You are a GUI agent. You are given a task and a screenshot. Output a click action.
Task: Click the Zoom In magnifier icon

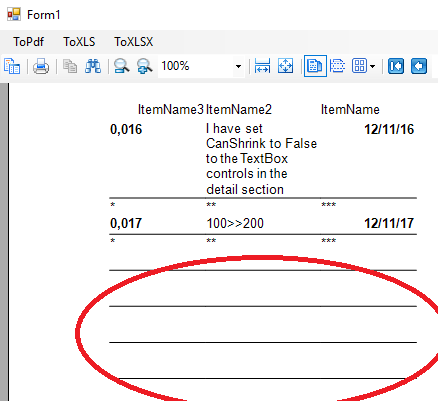145,66
